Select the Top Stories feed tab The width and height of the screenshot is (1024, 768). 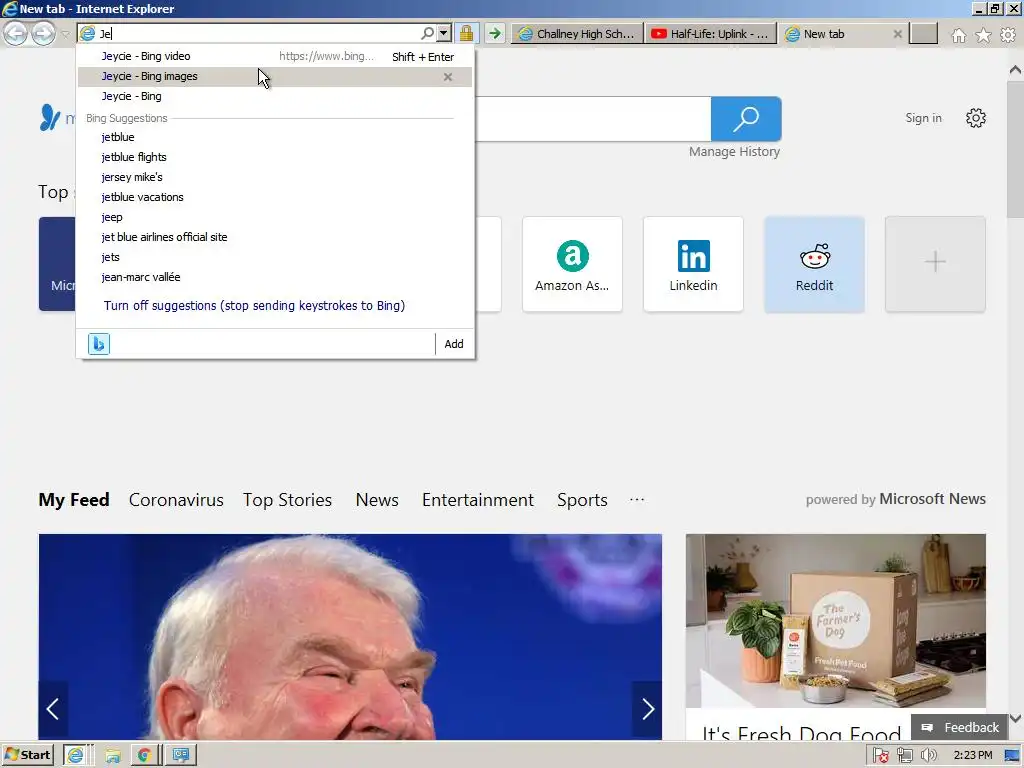tap(287, 500)
